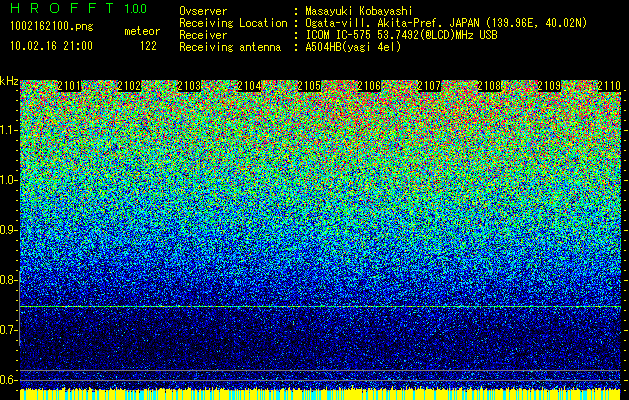The height and width of the screenshot is (400, 629).
Task: Click the 'Receiving antenna' field label
Action: click(x=230, y=47)
